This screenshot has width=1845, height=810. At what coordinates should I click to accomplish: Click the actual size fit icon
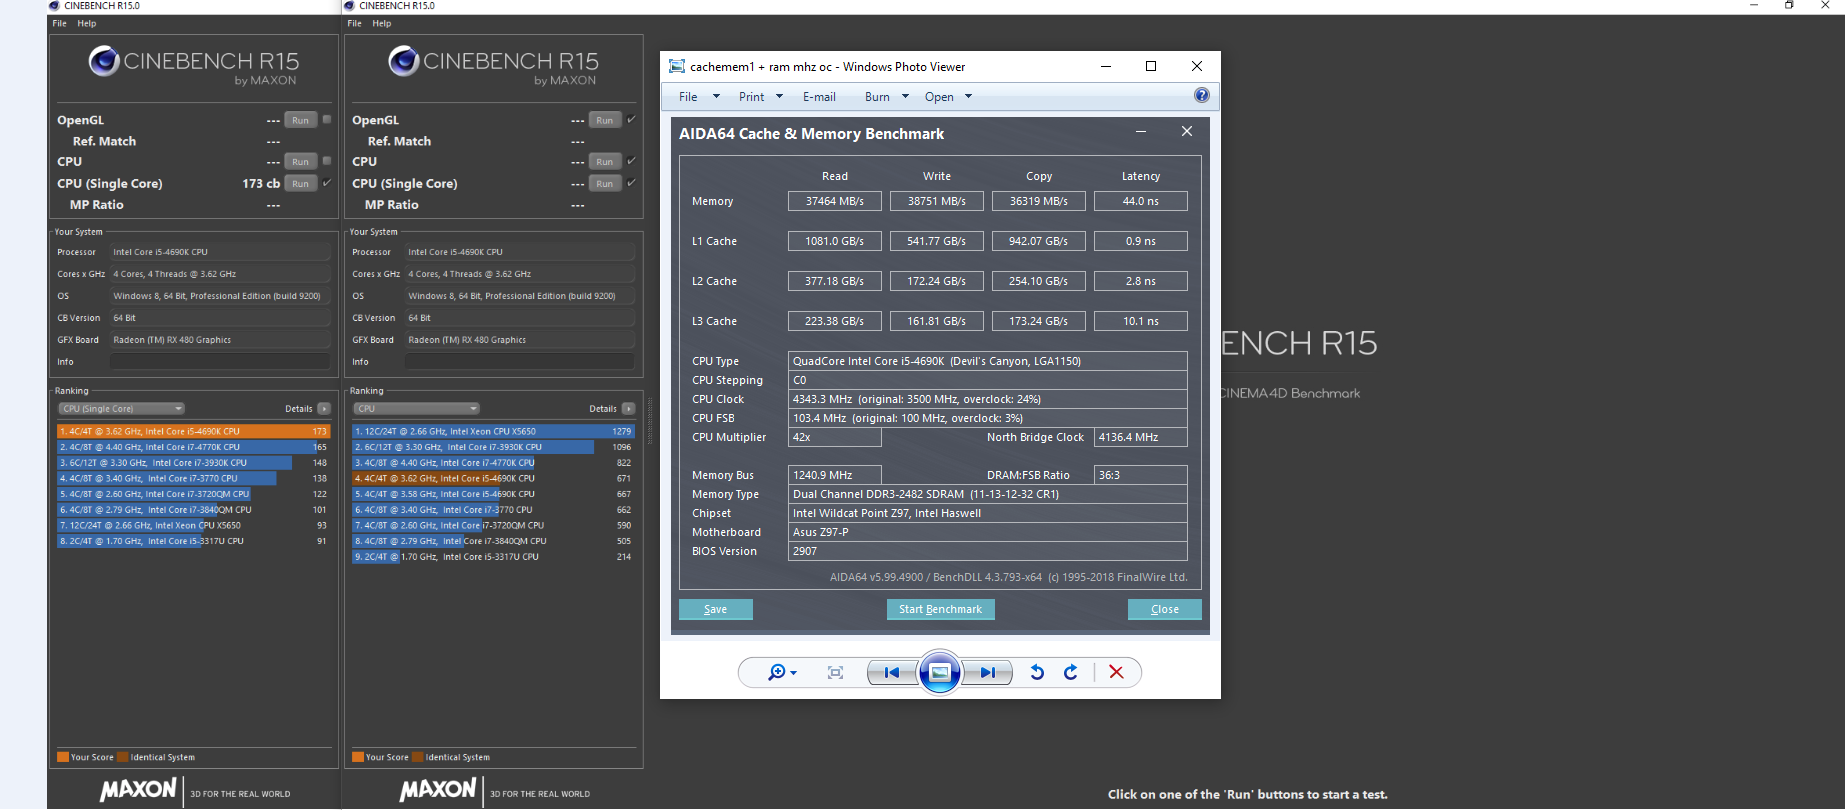click(835, 673)
